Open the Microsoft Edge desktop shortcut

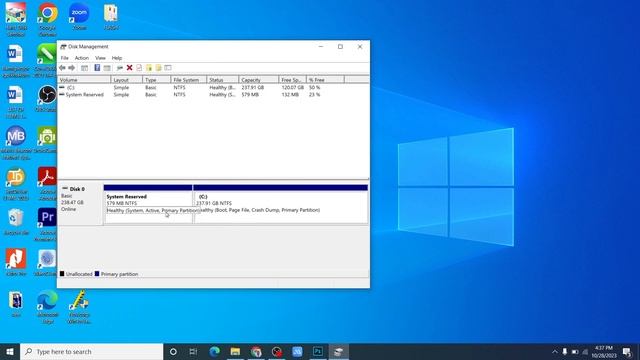[47, 306]
